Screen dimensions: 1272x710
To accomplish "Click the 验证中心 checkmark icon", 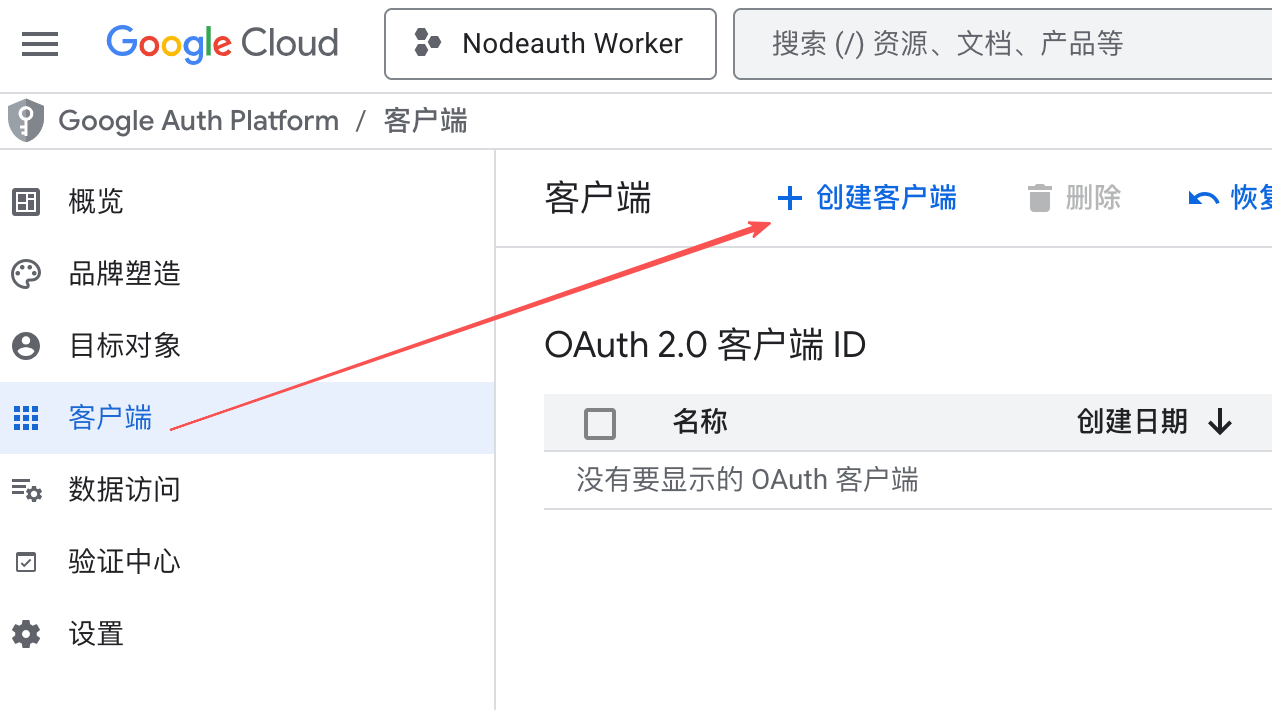I will 26,562.
